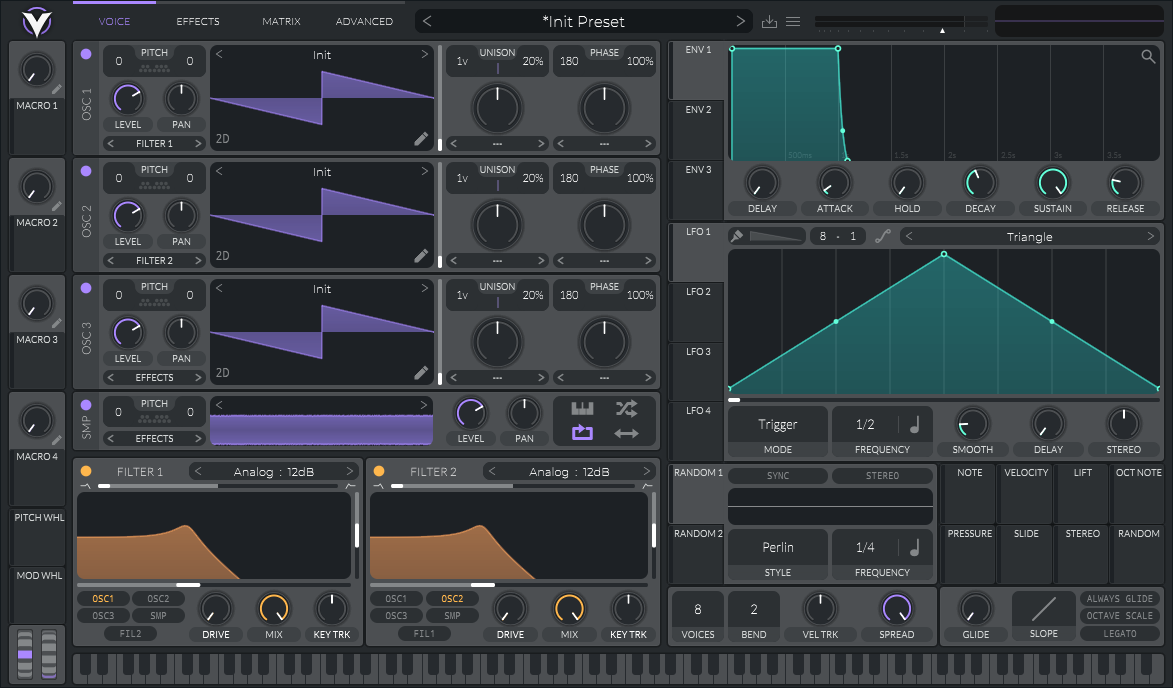Click the LEGATO button
Screen dimensions: 1173x688
coord(1119,634)
